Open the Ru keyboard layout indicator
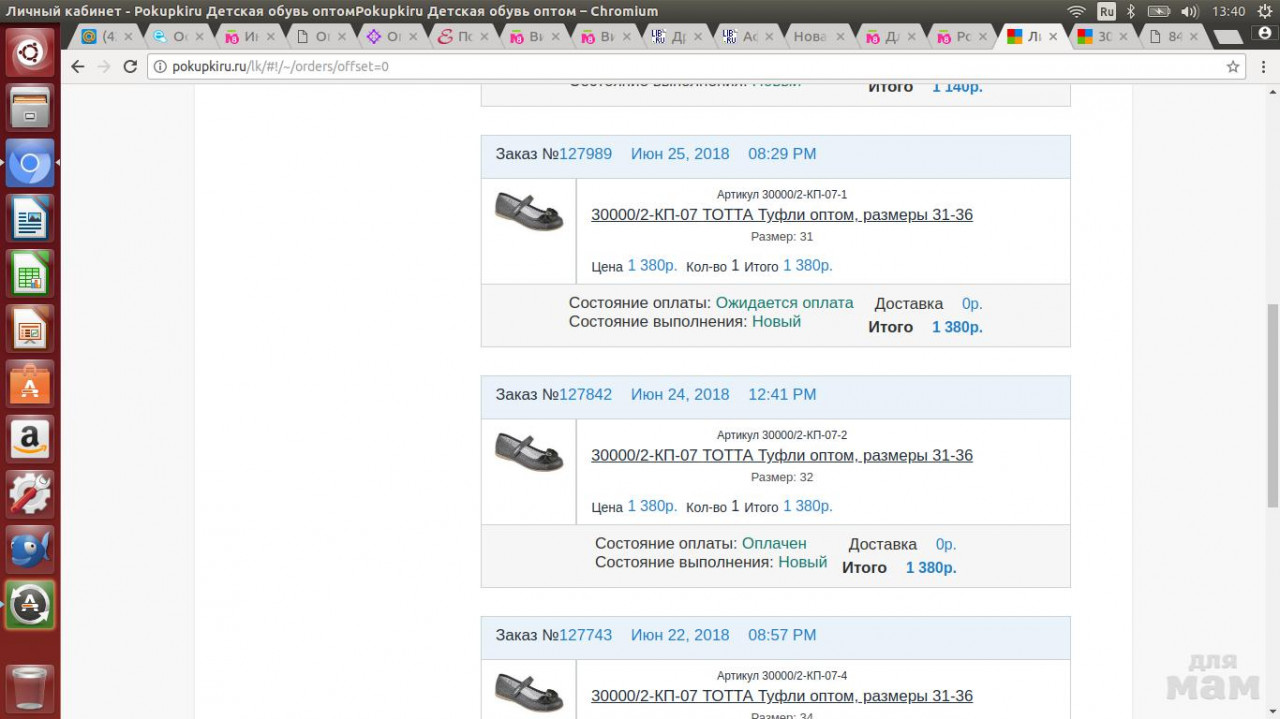Viewport: 1280px width, 719px height. [x=1106, y=11]
